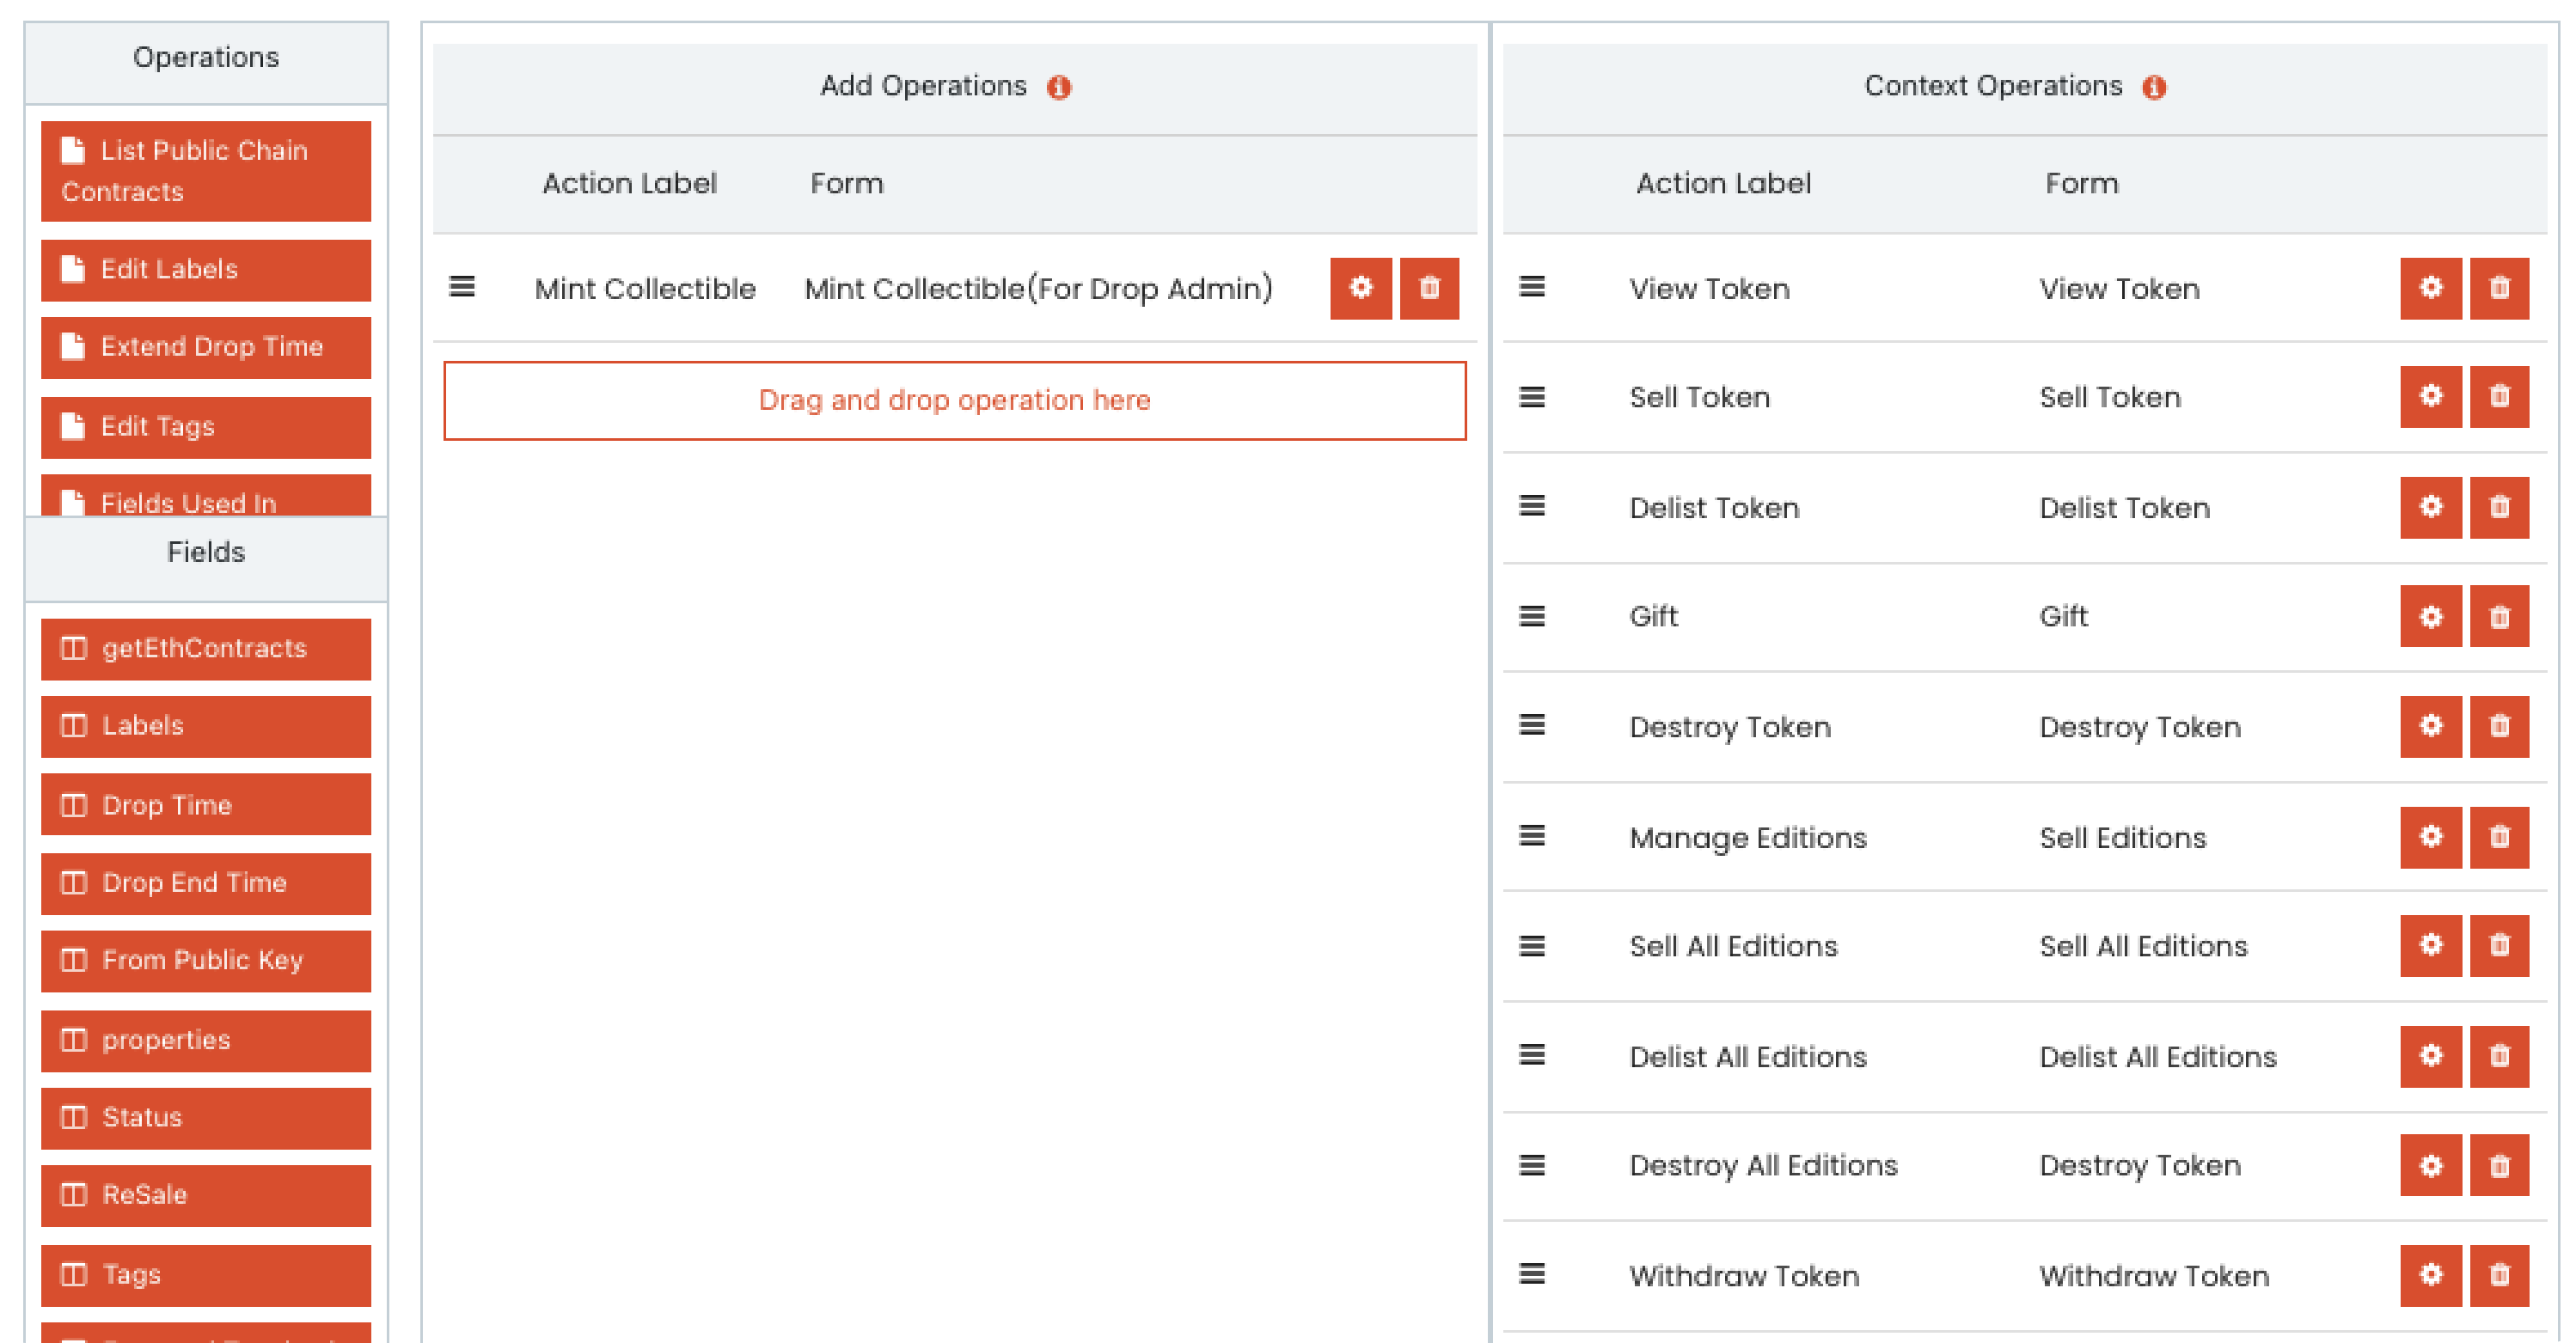Click the Destroy All Editions action label
Image resolution: width=2576 pixels, height=1343 pixels.
(1763, 1166)
